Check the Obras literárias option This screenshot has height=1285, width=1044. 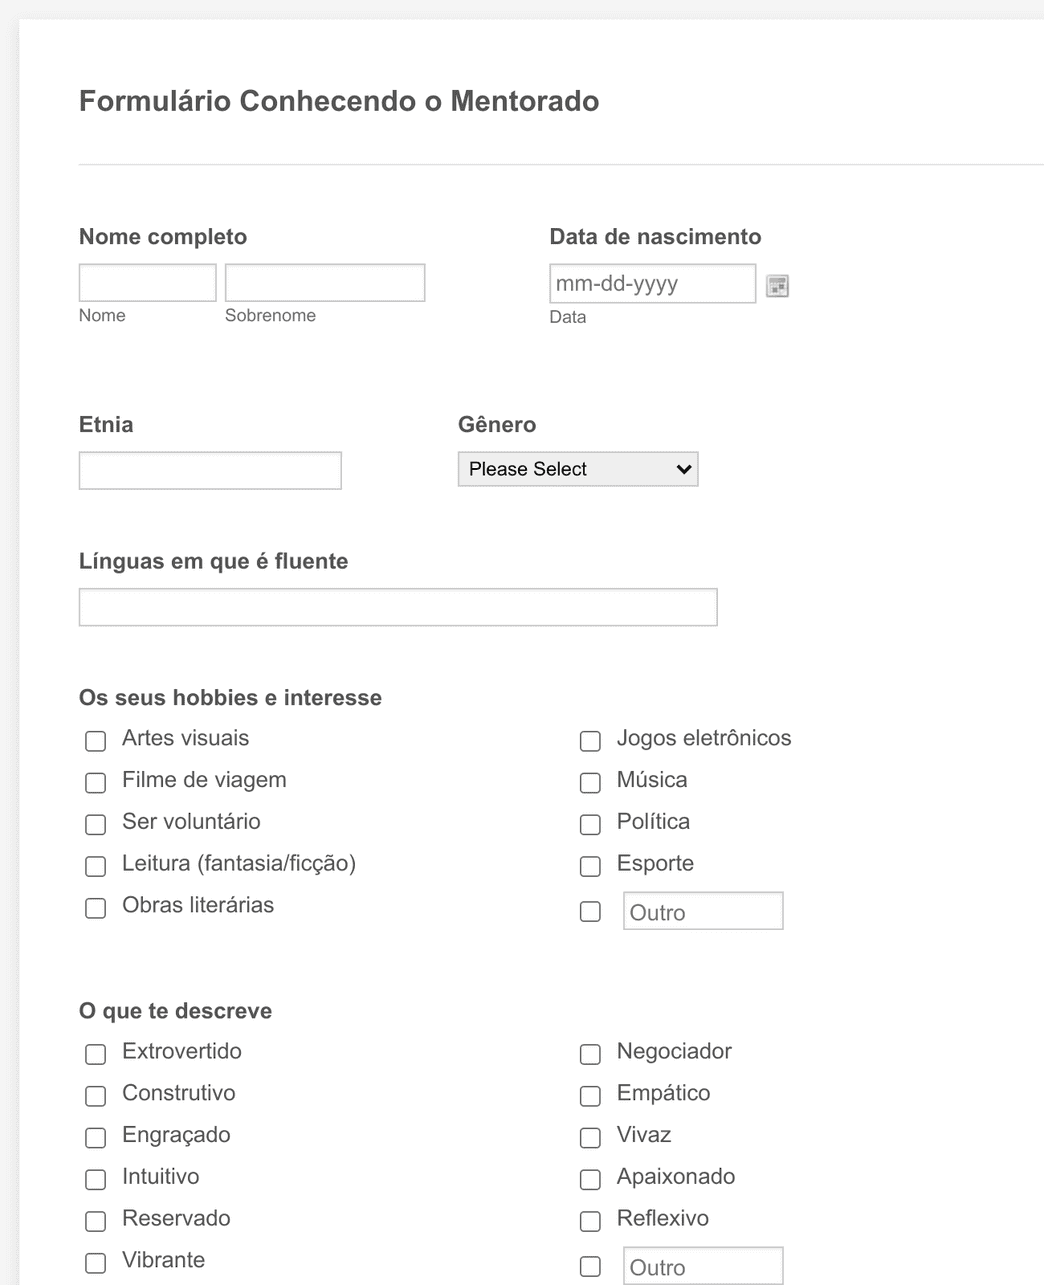tap(95, 908)
